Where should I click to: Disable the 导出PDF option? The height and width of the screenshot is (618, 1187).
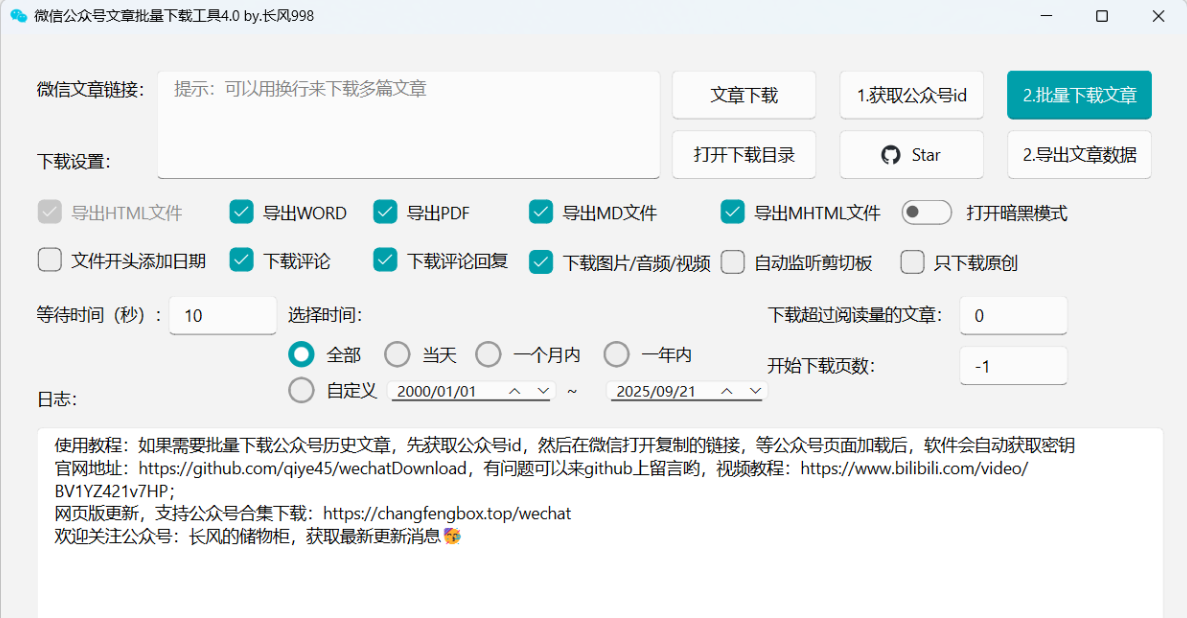click(x=385, y=212)
